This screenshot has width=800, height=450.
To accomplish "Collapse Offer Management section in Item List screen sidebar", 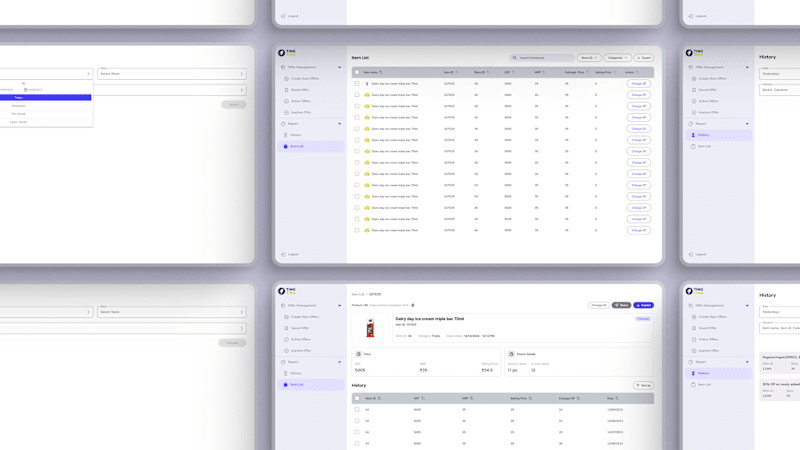I will (x=339, y=67).
